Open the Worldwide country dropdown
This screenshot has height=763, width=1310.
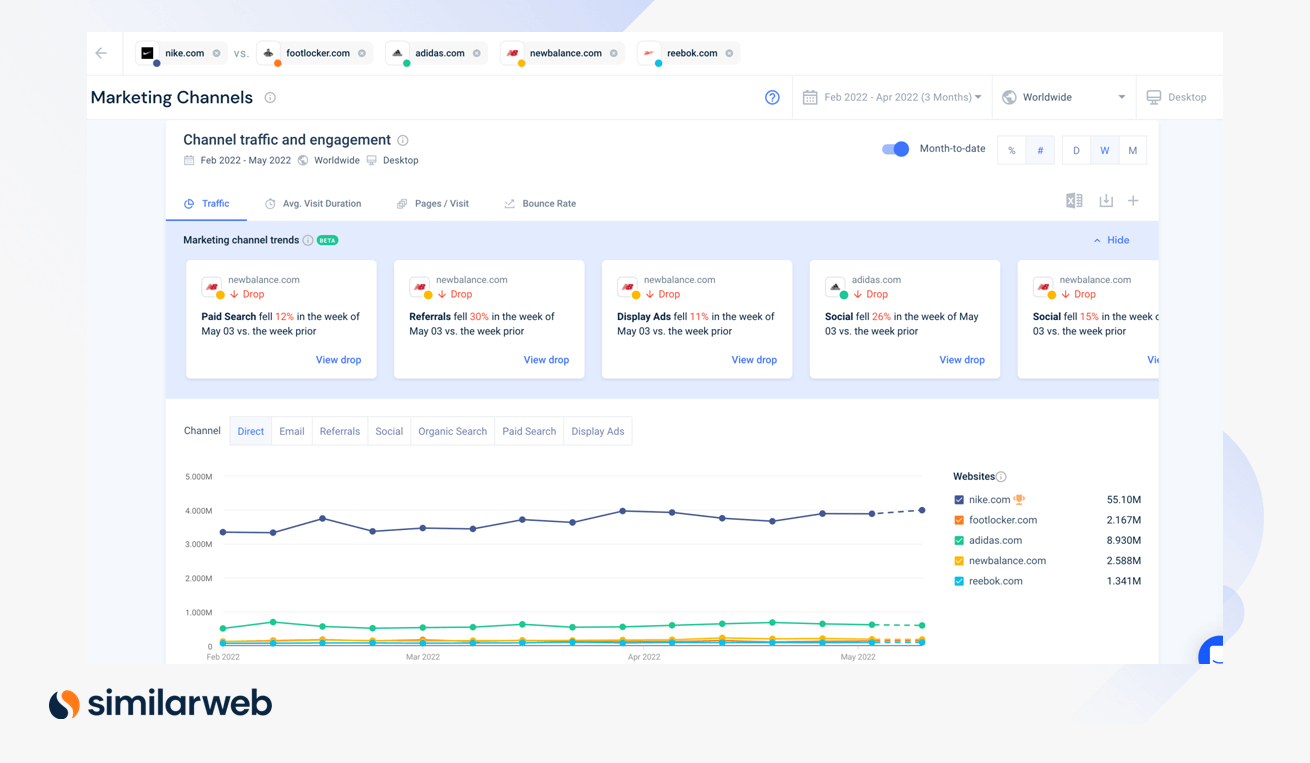pyautogui.click(x=1063, y=97)
